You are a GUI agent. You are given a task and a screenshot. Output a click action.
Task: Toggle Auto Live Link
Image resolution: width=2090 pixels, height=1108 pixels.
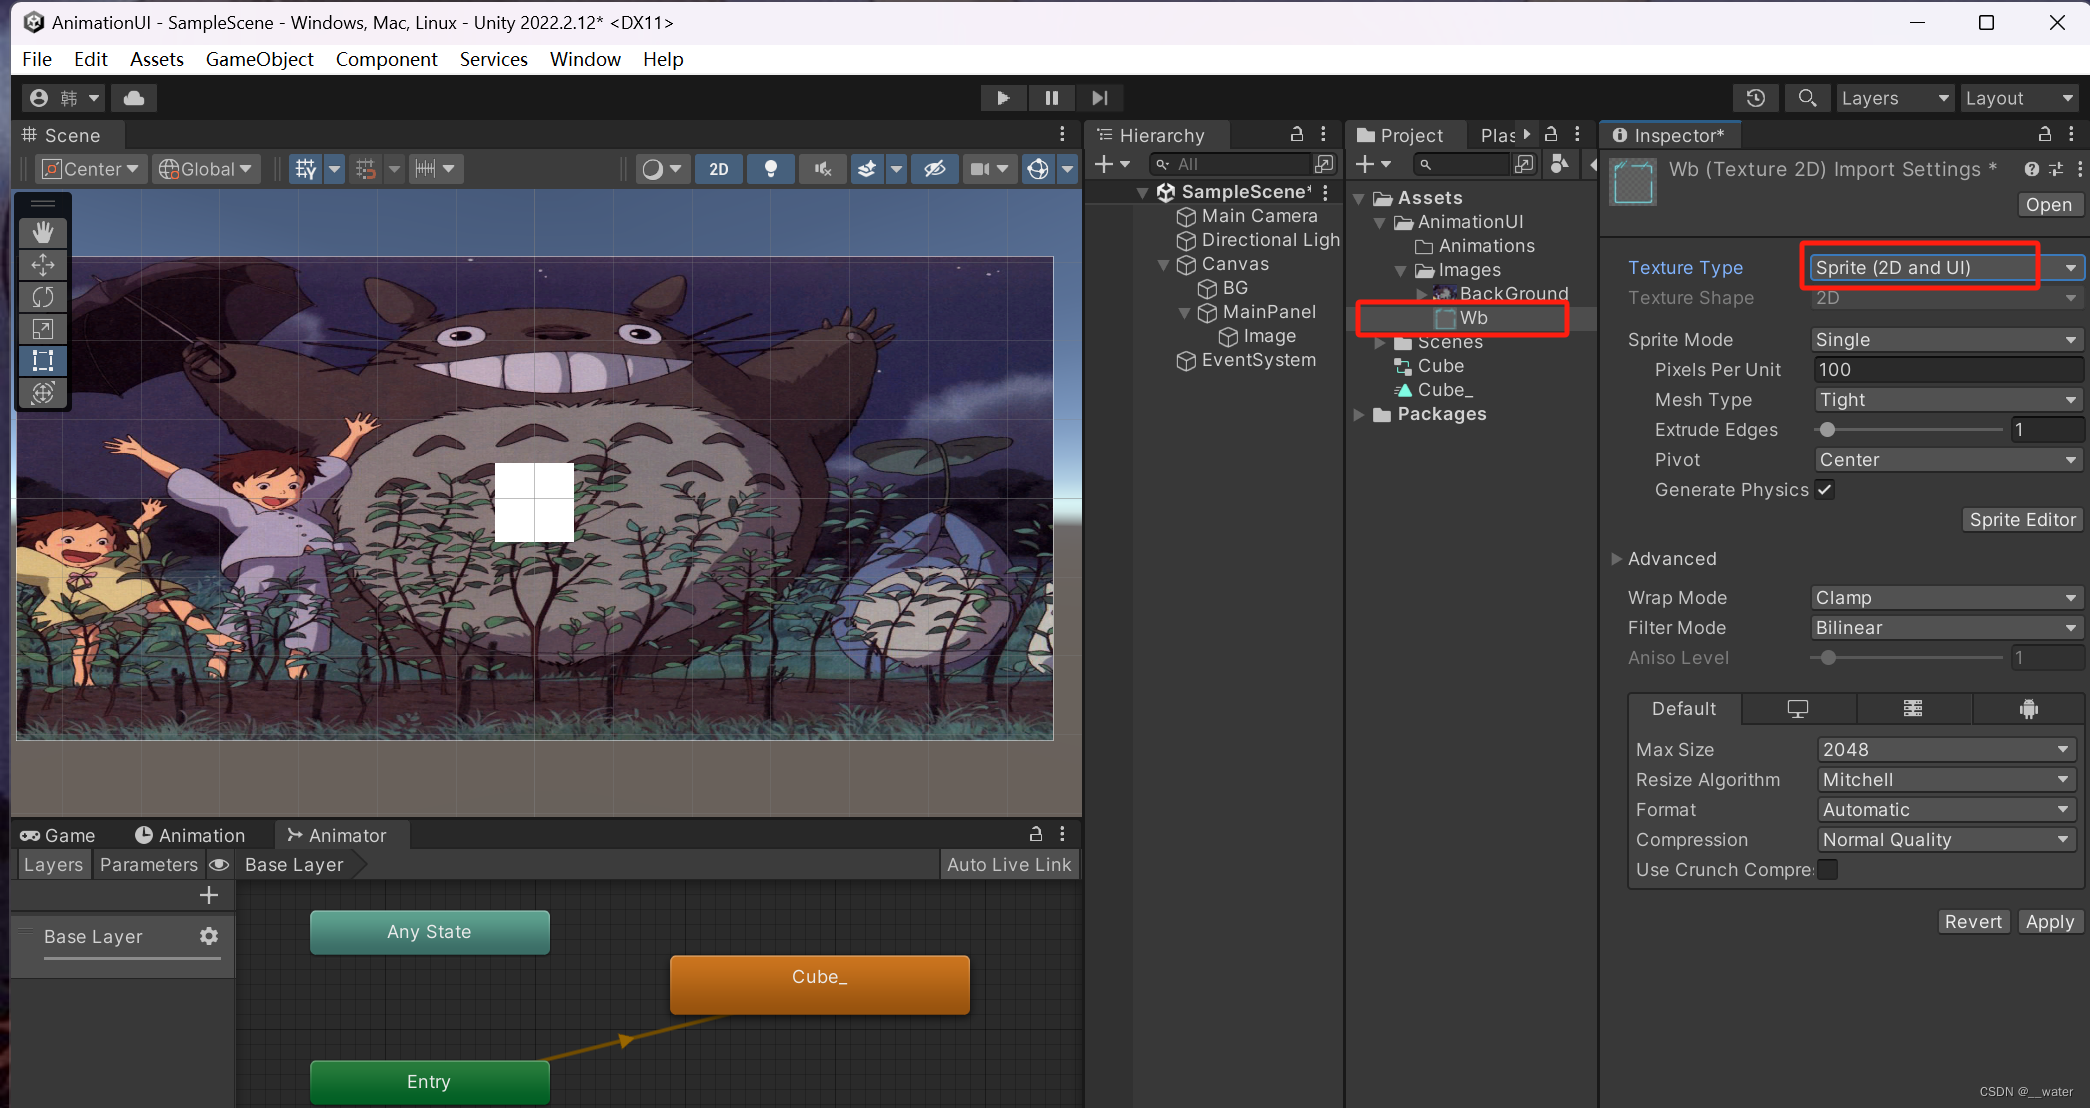click(1009, 865)
